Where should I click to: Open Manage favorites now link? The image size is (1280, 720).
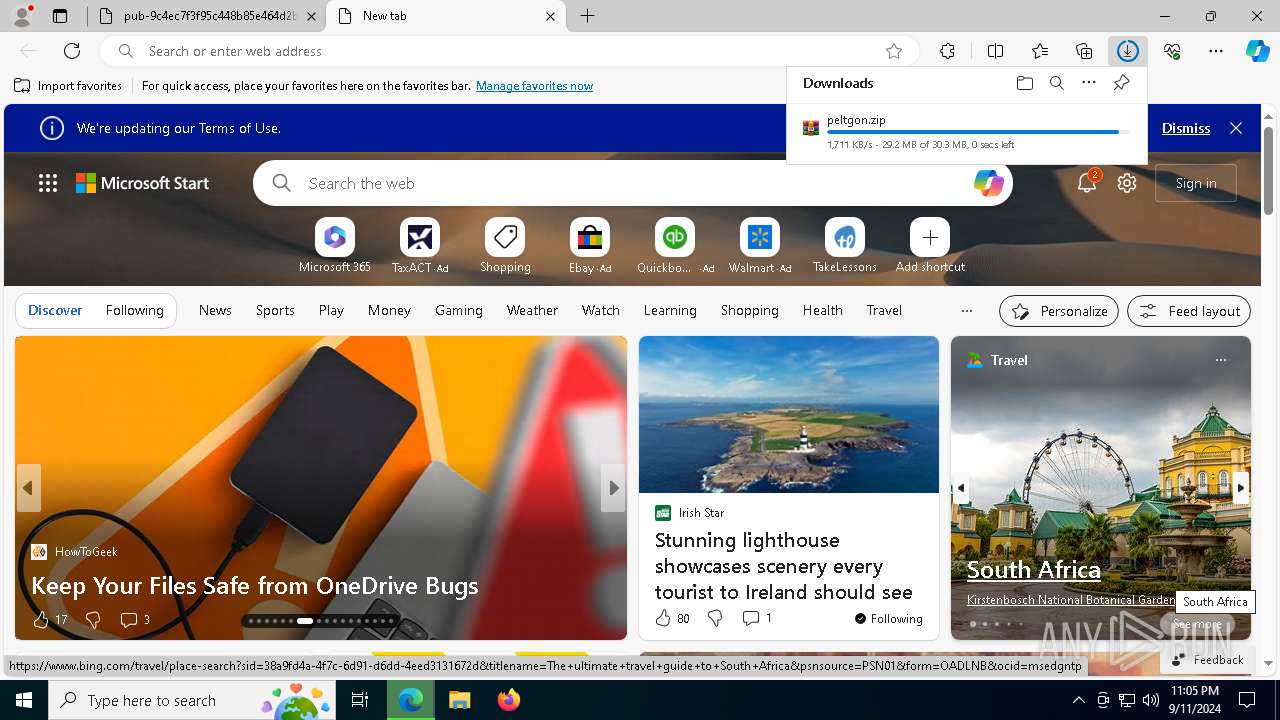[534, 86]
